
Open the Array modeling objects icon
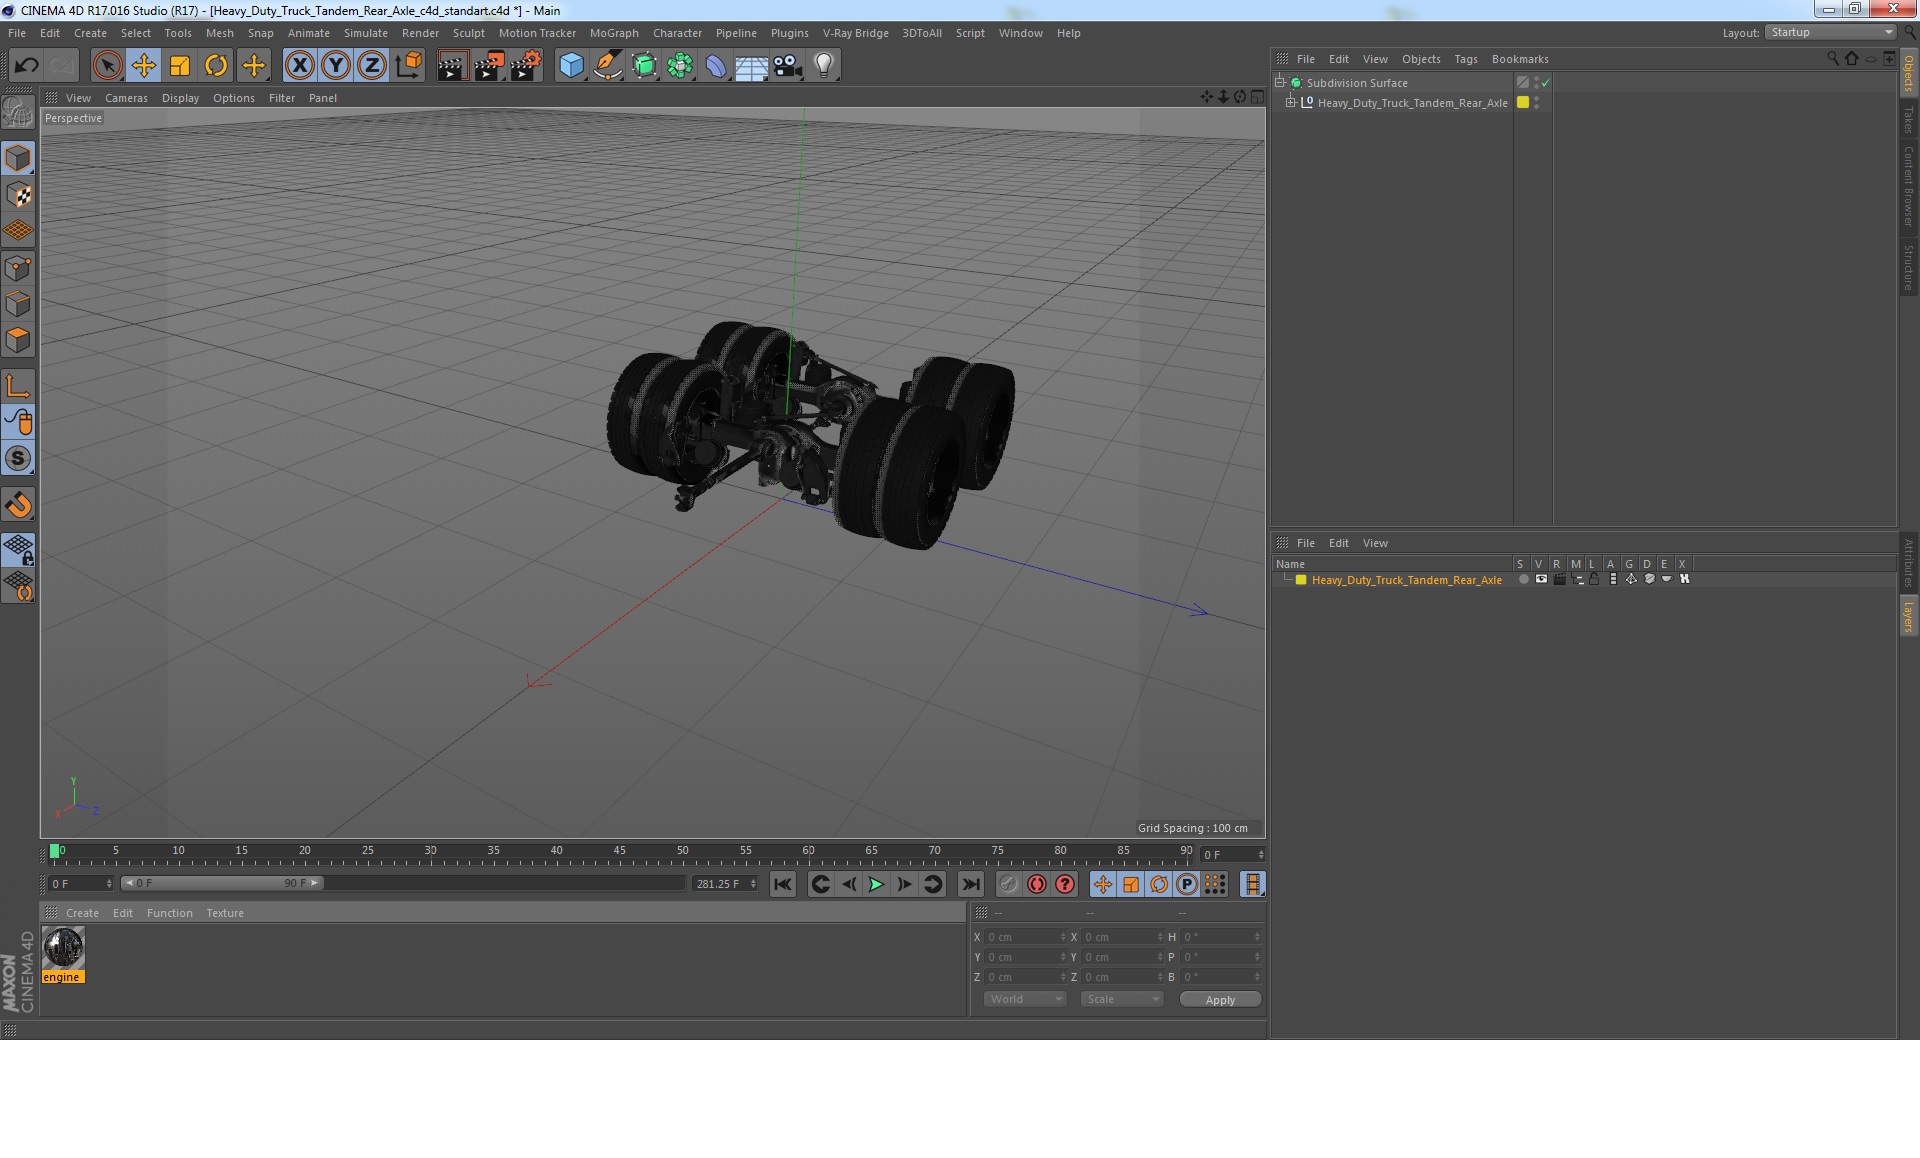pos(680,66)
